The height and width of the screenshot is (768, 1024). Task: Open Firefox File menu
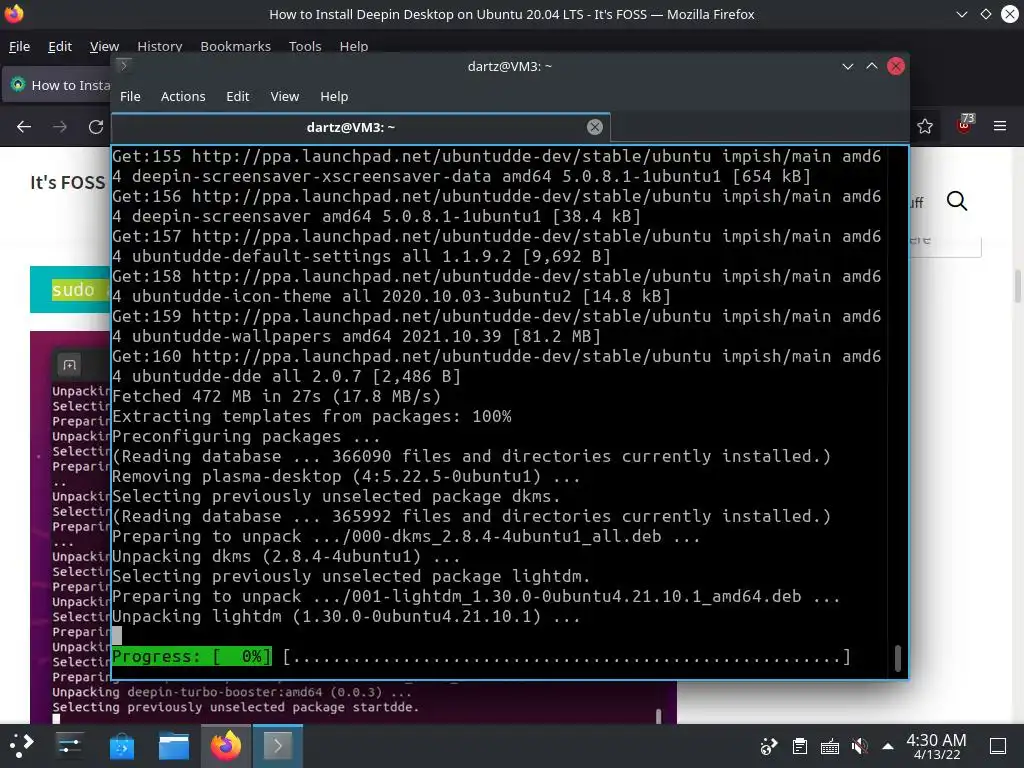tap(19, 46)
